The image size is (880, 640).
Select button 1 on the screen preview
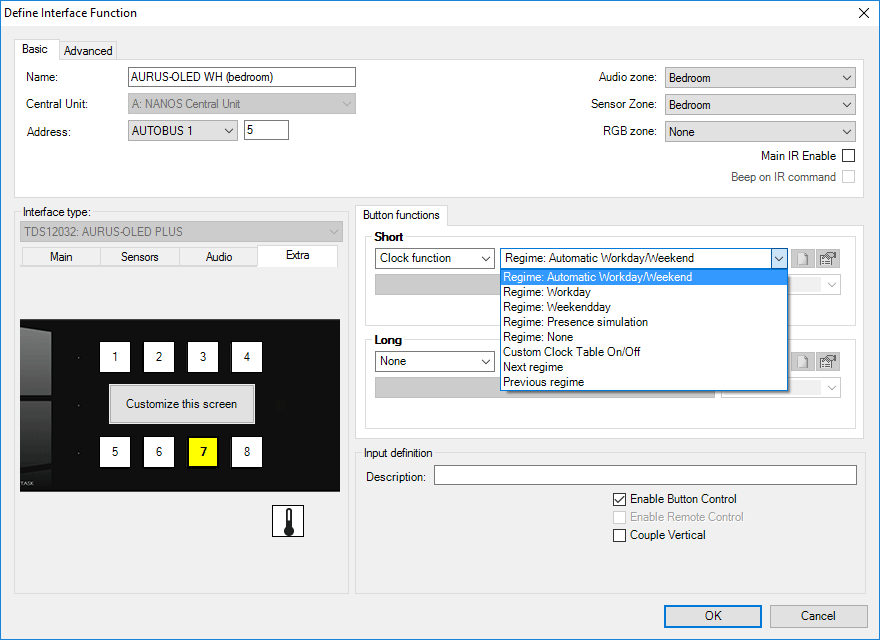(115, 357)
